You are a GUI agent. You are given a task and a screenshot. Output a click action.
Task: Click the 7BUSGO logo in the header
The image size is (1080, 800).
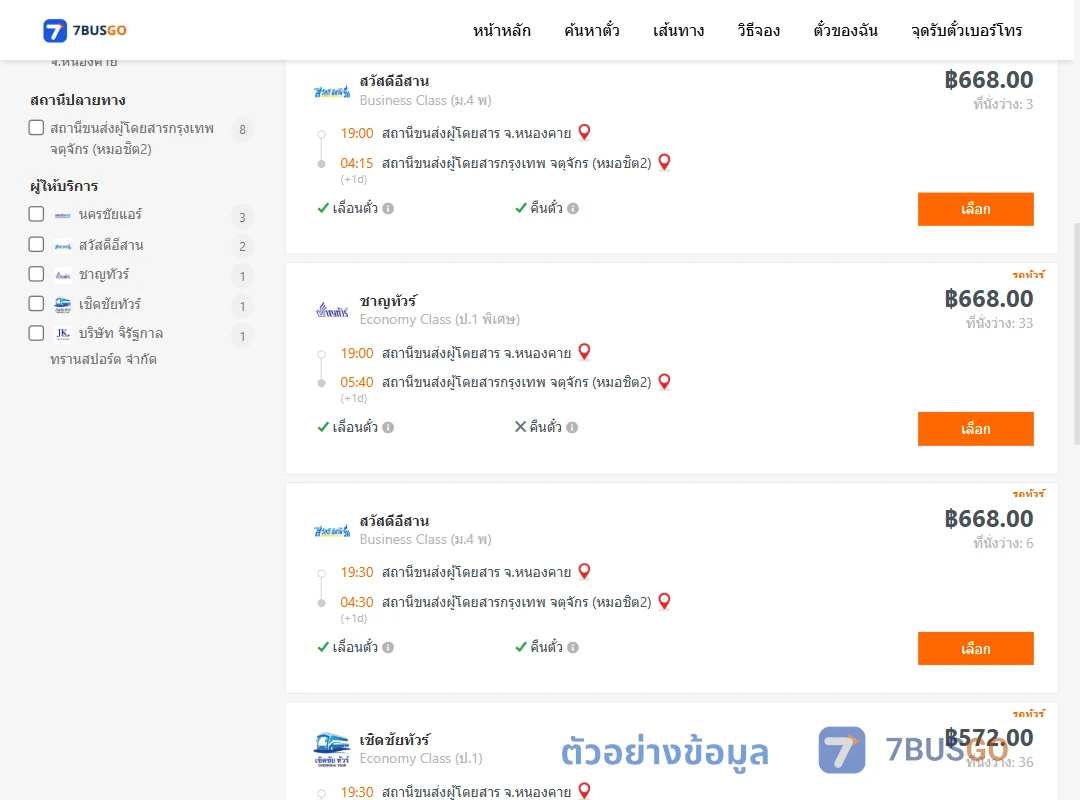(x=85, y=30)
